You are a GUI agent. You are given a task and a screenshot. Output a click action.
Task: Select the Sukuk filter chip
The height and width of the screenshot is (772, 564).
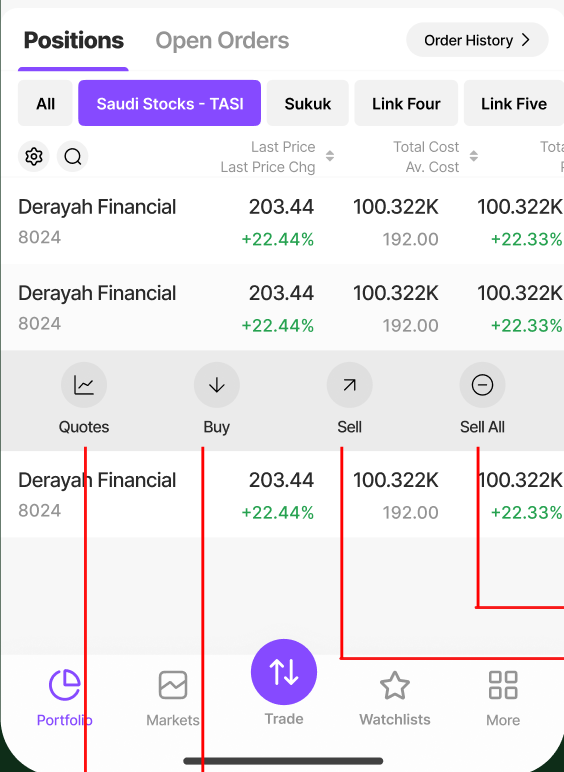click(x=308, y=103)
